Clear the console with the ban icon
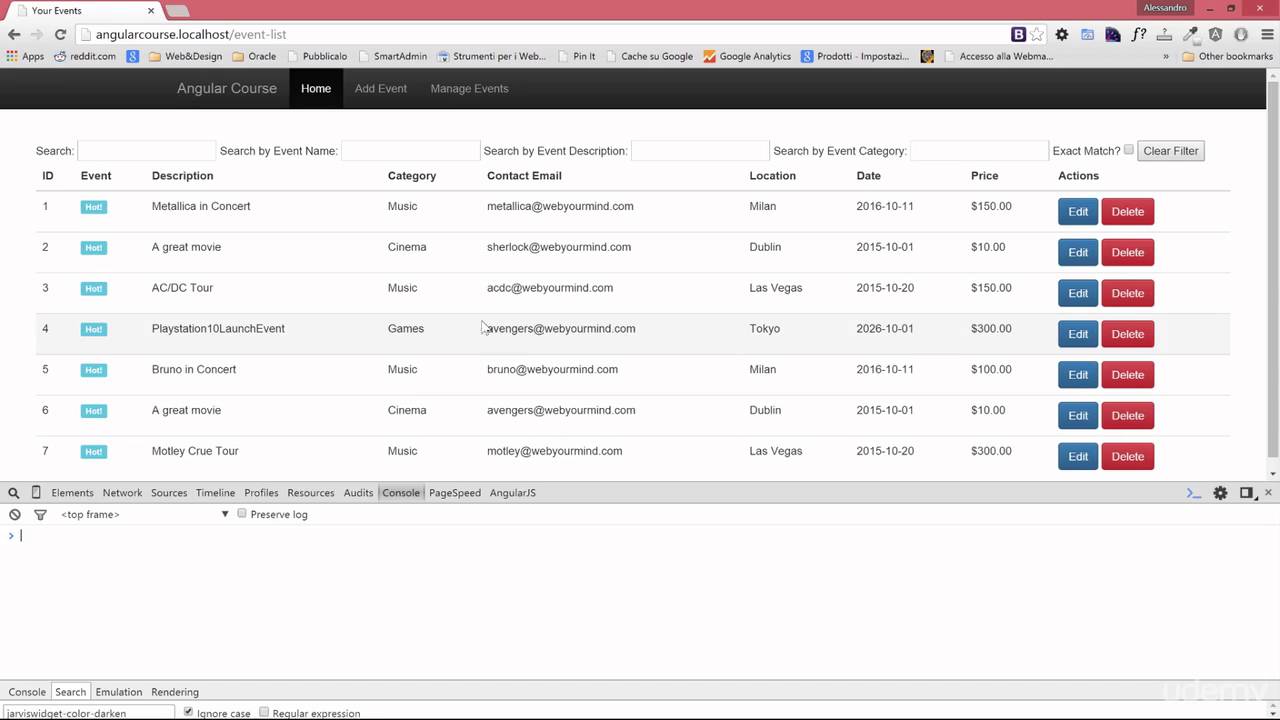The height and width of the screenshot is (720, 1280). 15,514
